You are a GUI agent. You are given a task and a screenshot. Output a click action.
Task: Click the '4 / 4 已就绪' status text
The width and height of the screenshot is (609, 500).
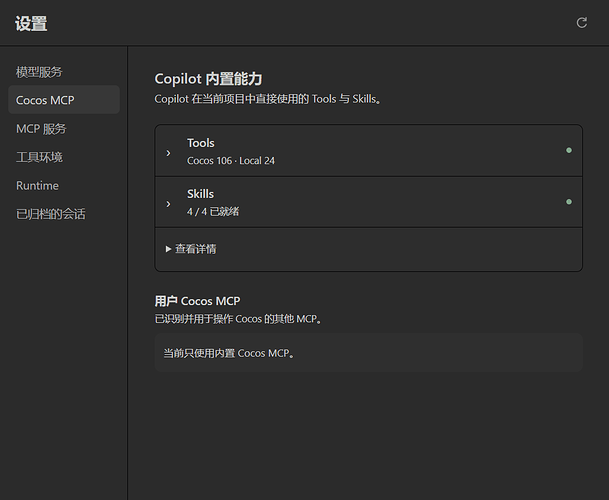213,211
